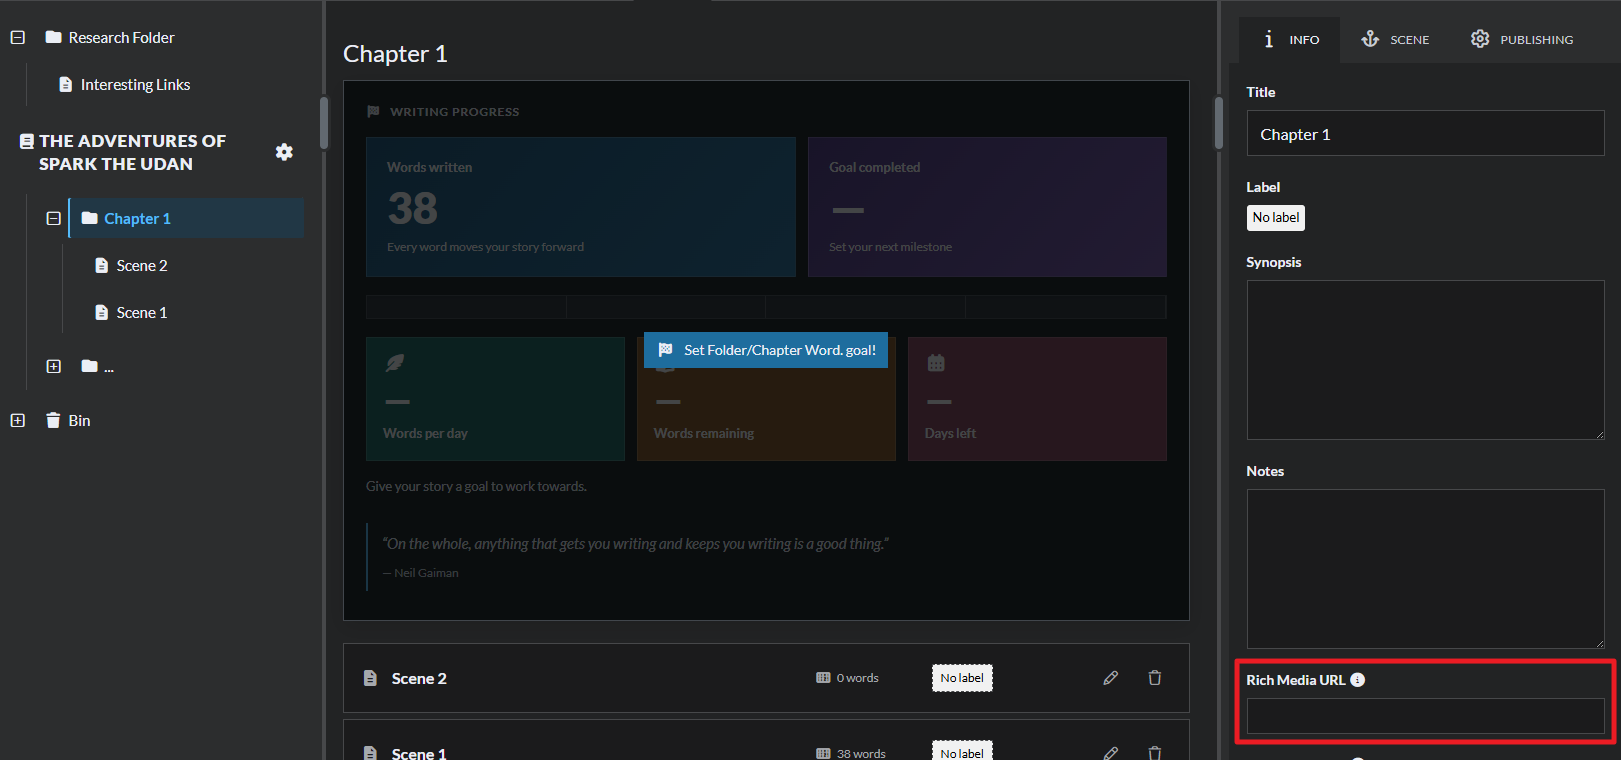Click the Words written 38 card

tap(580, 207)
